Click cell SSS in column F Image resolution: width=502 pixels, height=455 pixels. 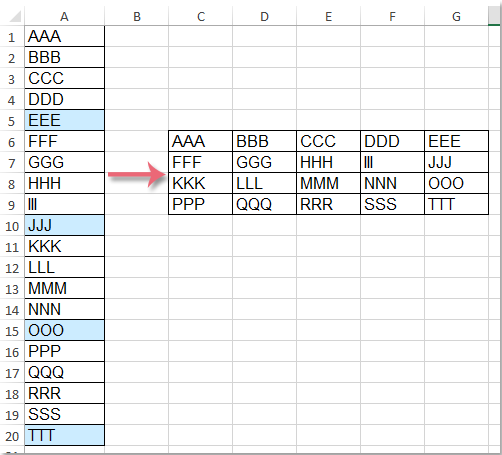[x=392, y=204]
